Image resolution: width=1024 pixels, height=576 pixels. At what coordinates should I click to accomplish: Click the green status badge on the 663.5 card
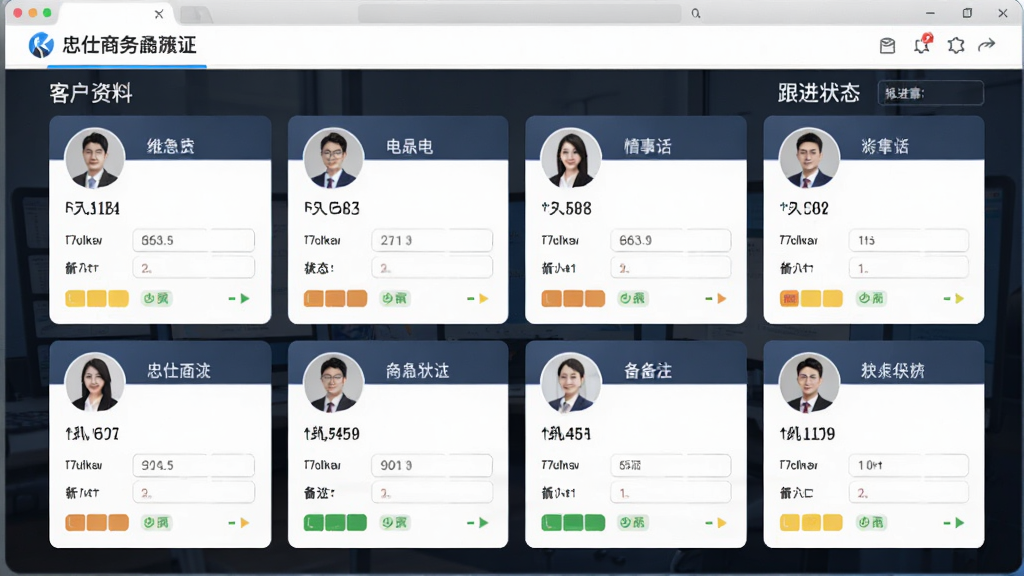tap(157, 298)
